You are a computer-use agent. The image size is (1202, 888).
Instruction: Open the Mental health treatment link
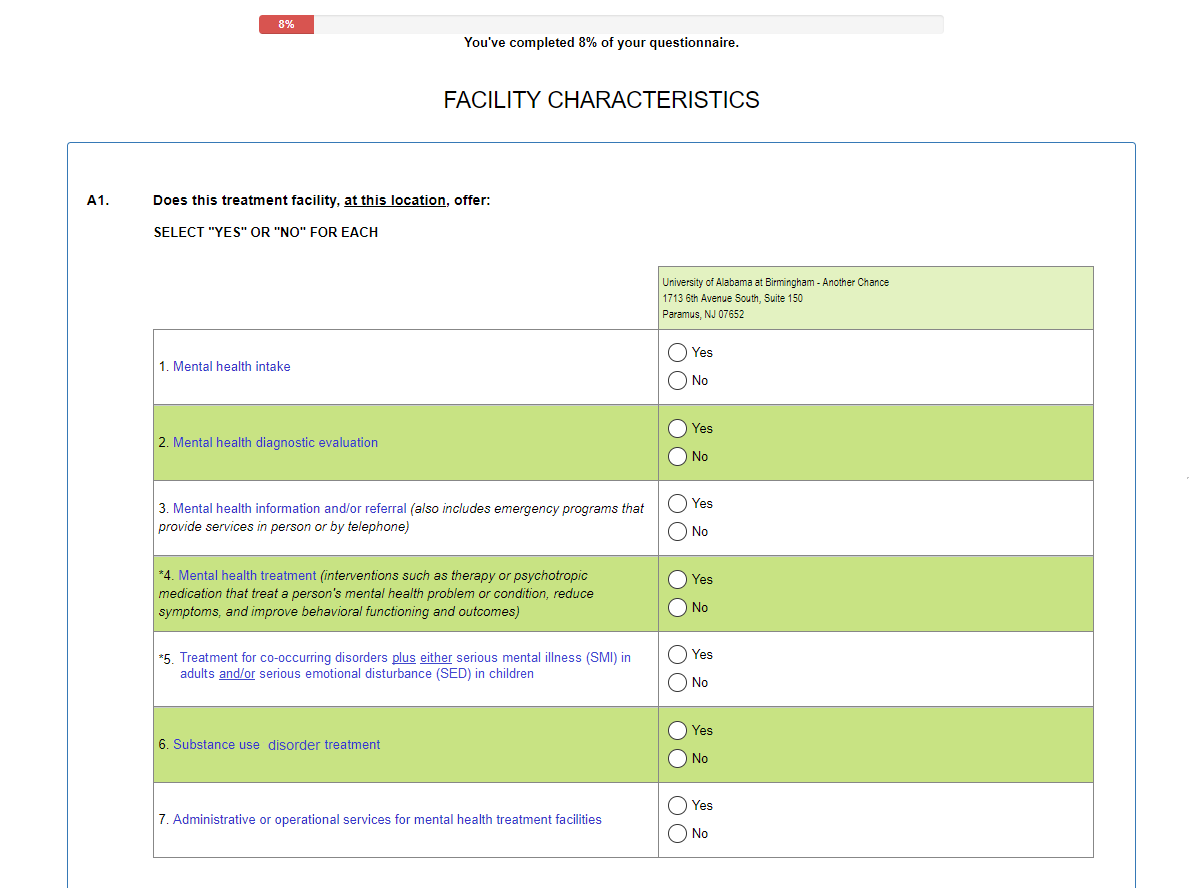pyautogui.click(x=247, y=576)
